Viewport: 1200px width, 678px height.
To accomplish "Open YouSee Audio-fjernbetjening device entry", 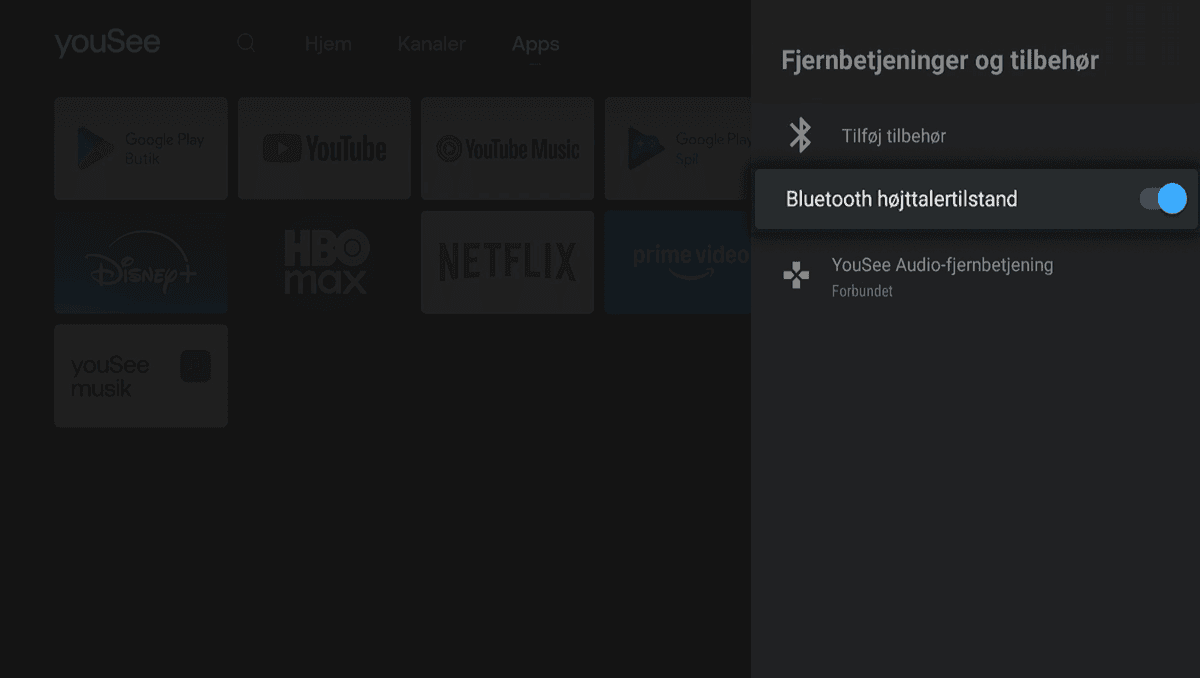I will point(975,277).
